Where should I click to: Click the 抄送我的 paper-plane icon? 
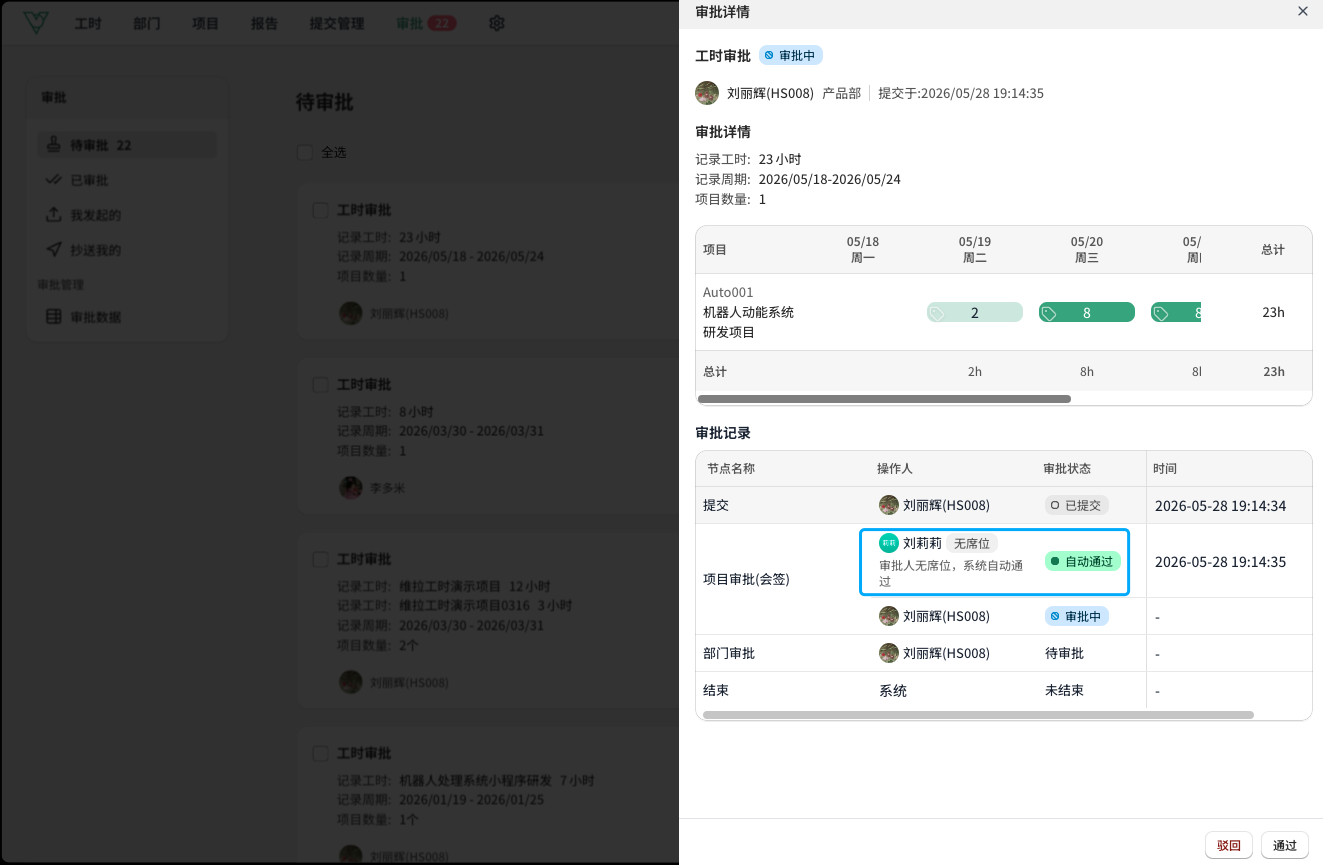coord(54,250)
